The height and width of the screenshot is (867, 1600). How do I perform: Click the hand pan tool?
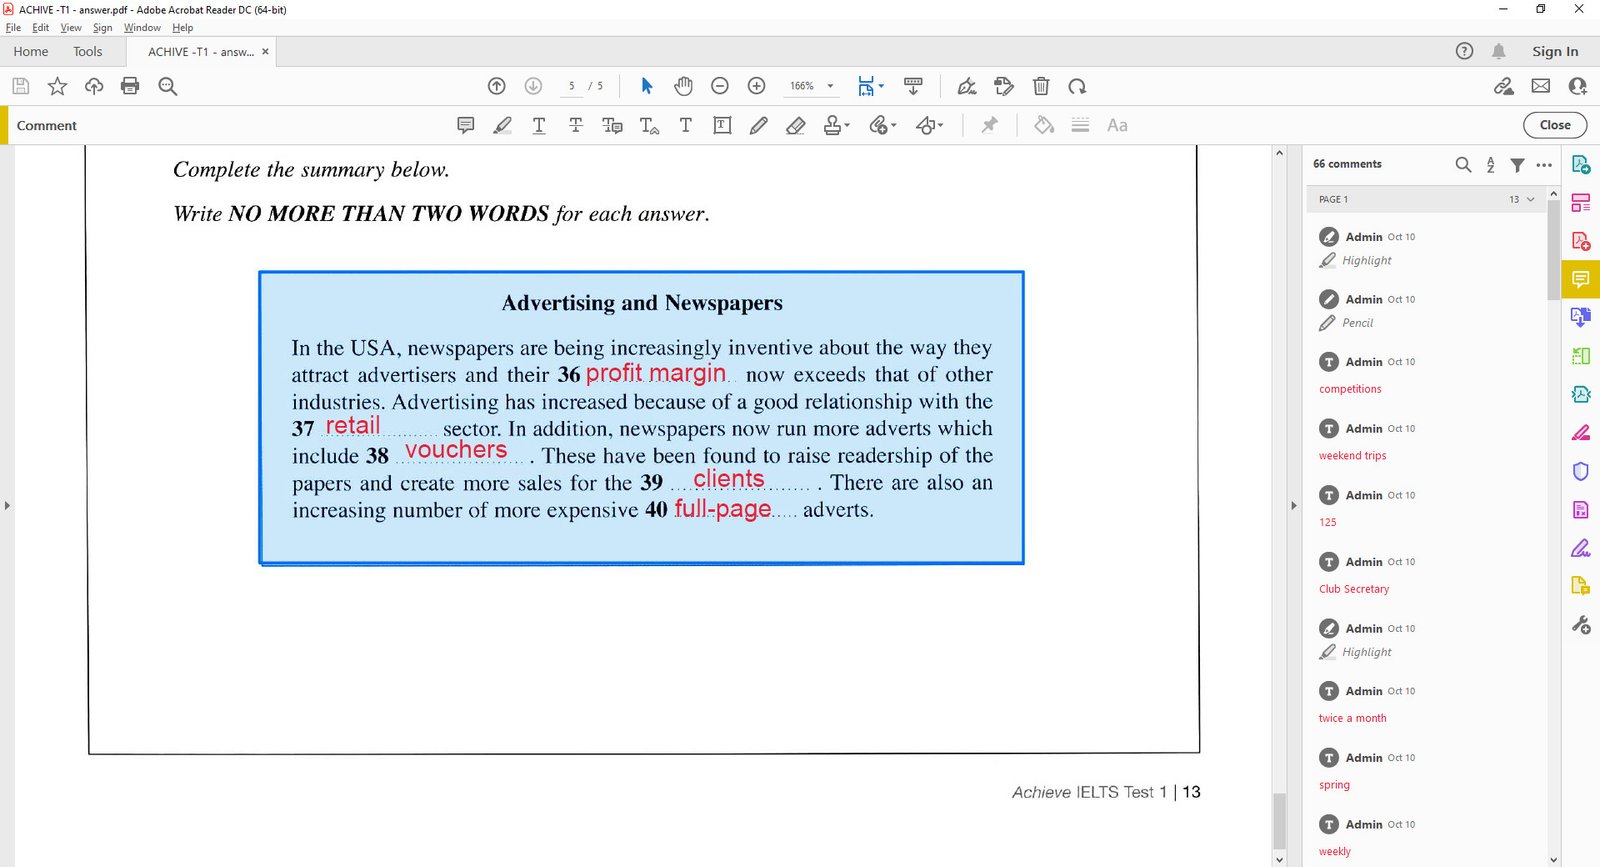pos(683,86)
